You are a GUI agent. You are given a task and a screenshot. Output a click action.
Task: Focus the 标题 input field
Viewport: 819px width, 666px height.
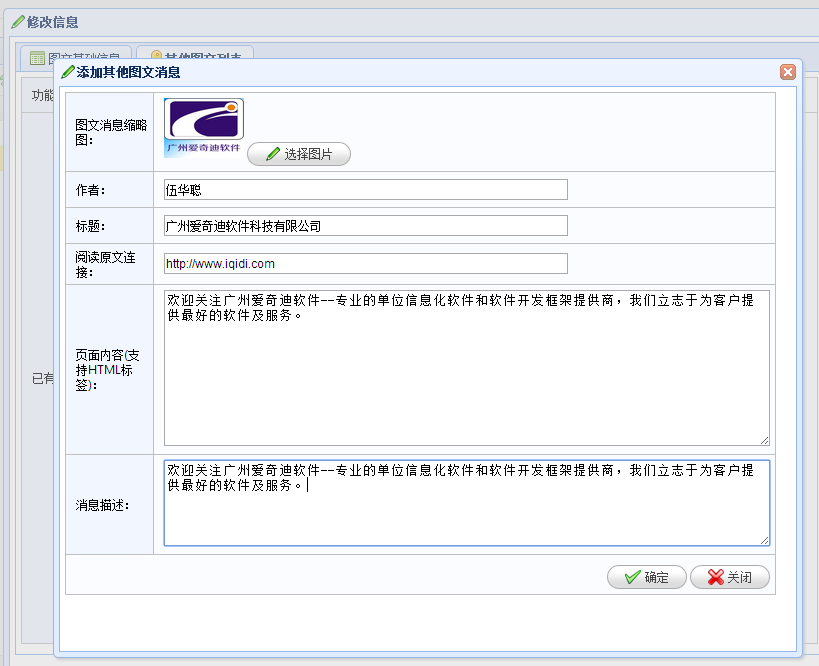(366, 226)
